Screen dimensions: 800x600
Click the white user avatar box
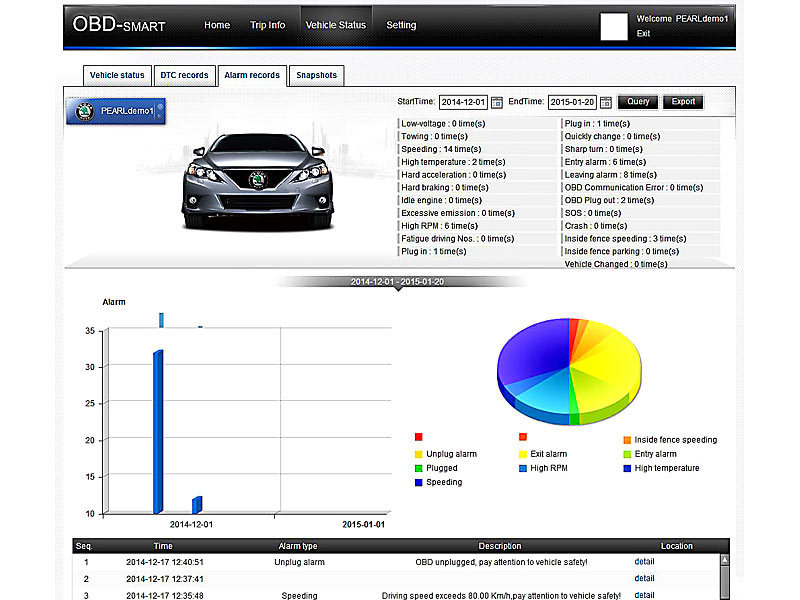614,27
